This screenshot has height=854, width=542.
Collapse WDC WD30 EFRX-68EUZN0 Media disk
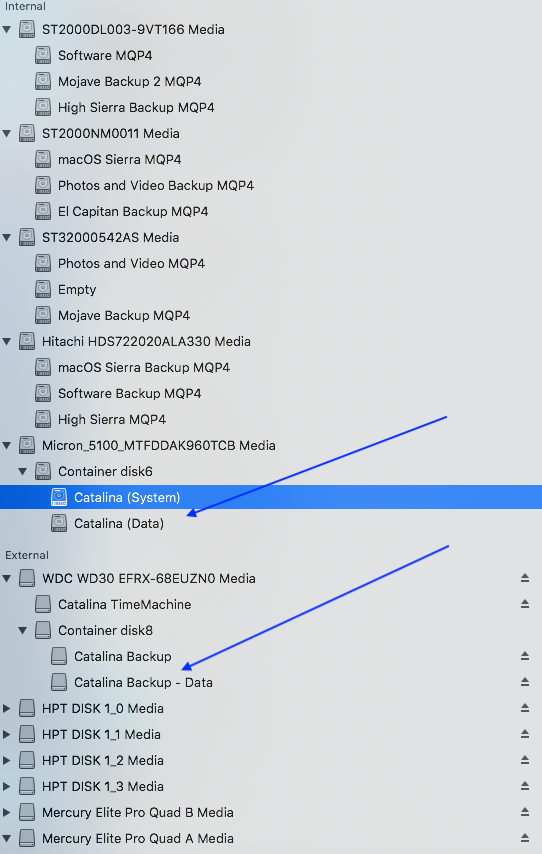[x=7, y=578]
